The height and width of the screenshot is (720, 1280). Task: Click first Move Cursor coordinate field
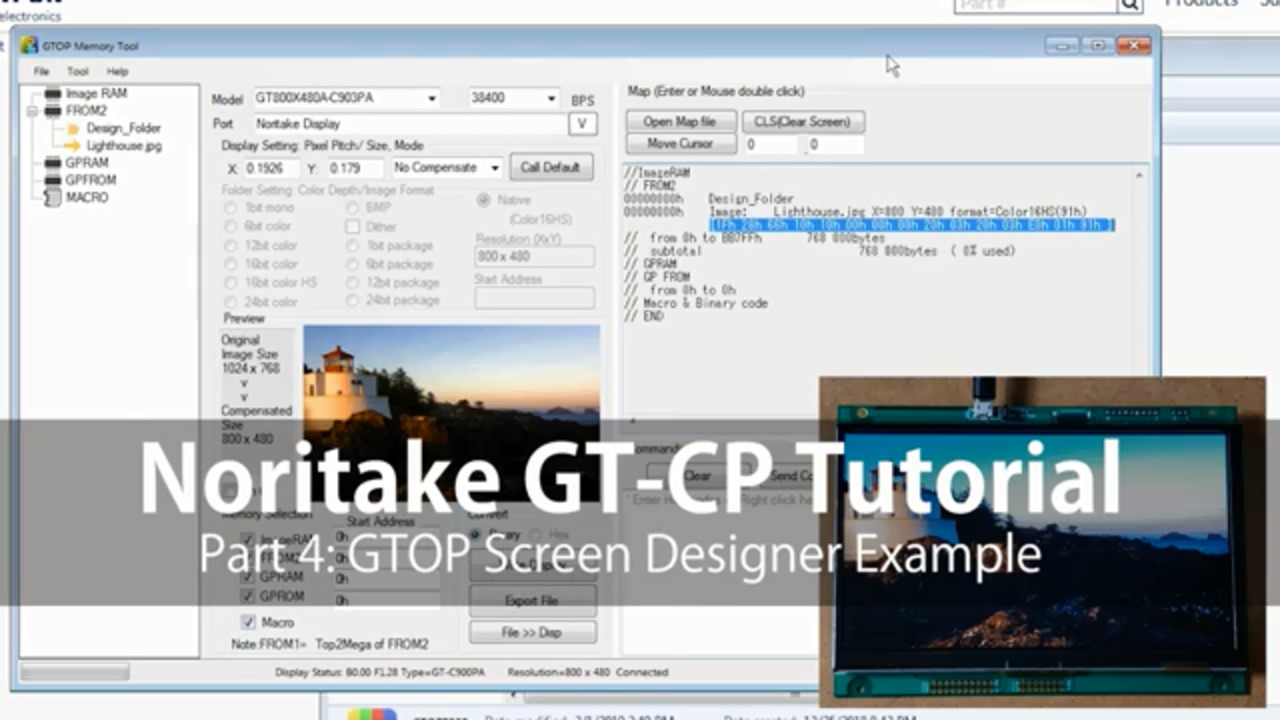pyautogui.click(x=771, y=145)
